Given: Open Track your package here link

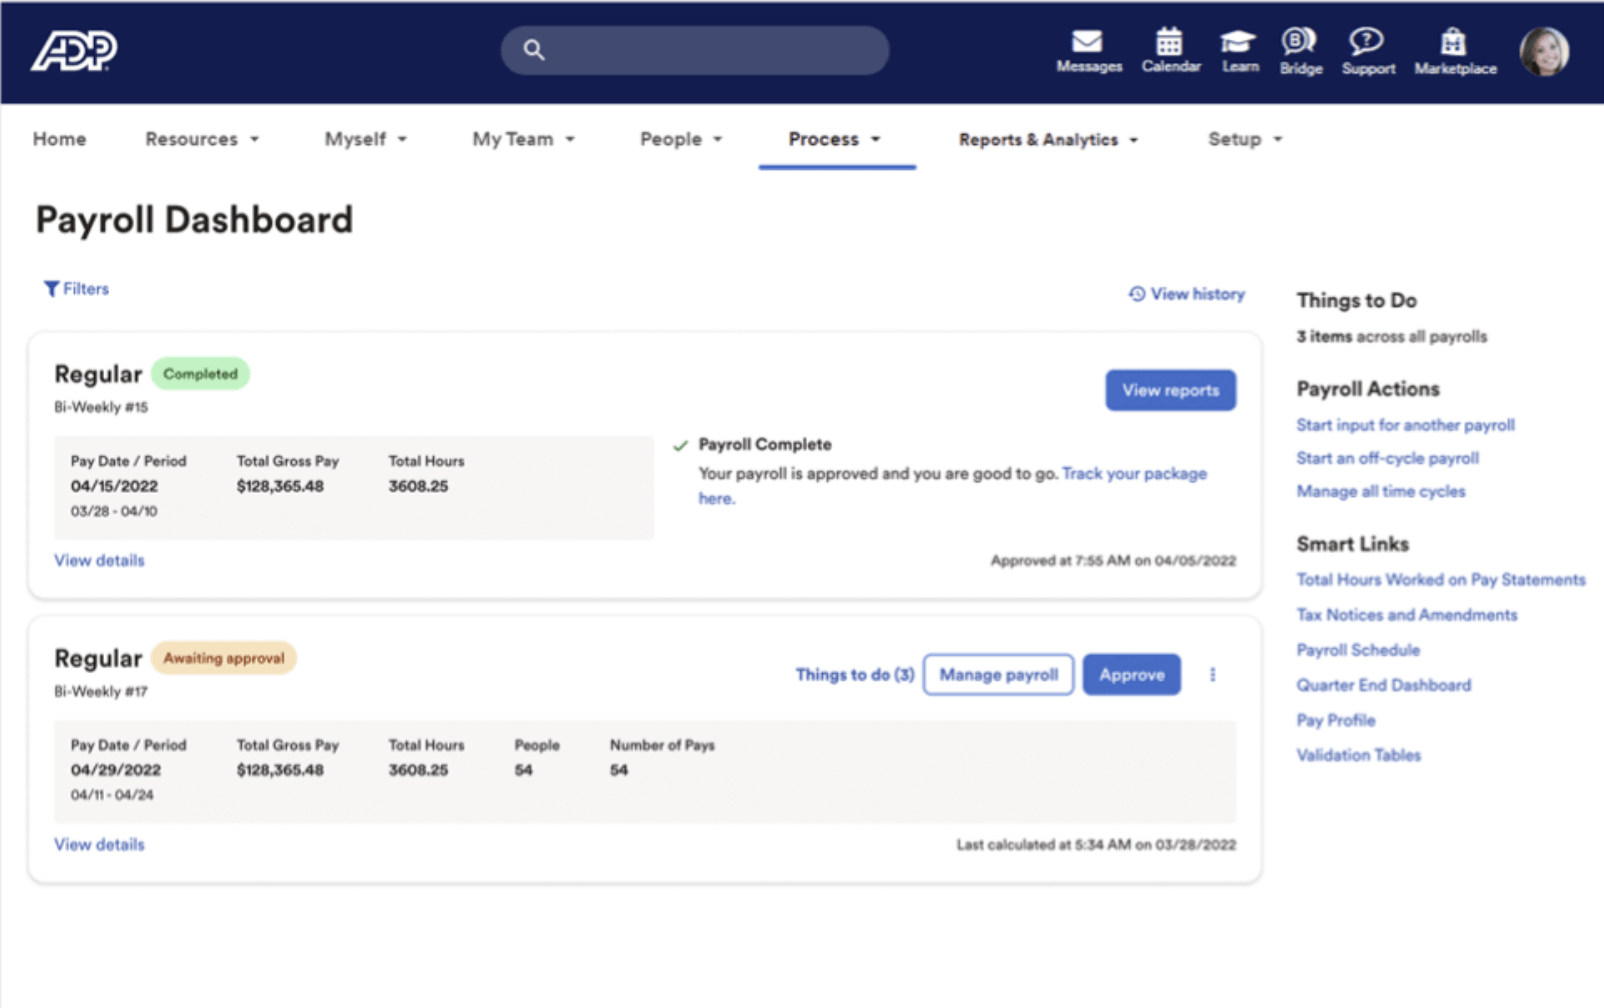Looking at the screenshot, I should [1134, 473].
